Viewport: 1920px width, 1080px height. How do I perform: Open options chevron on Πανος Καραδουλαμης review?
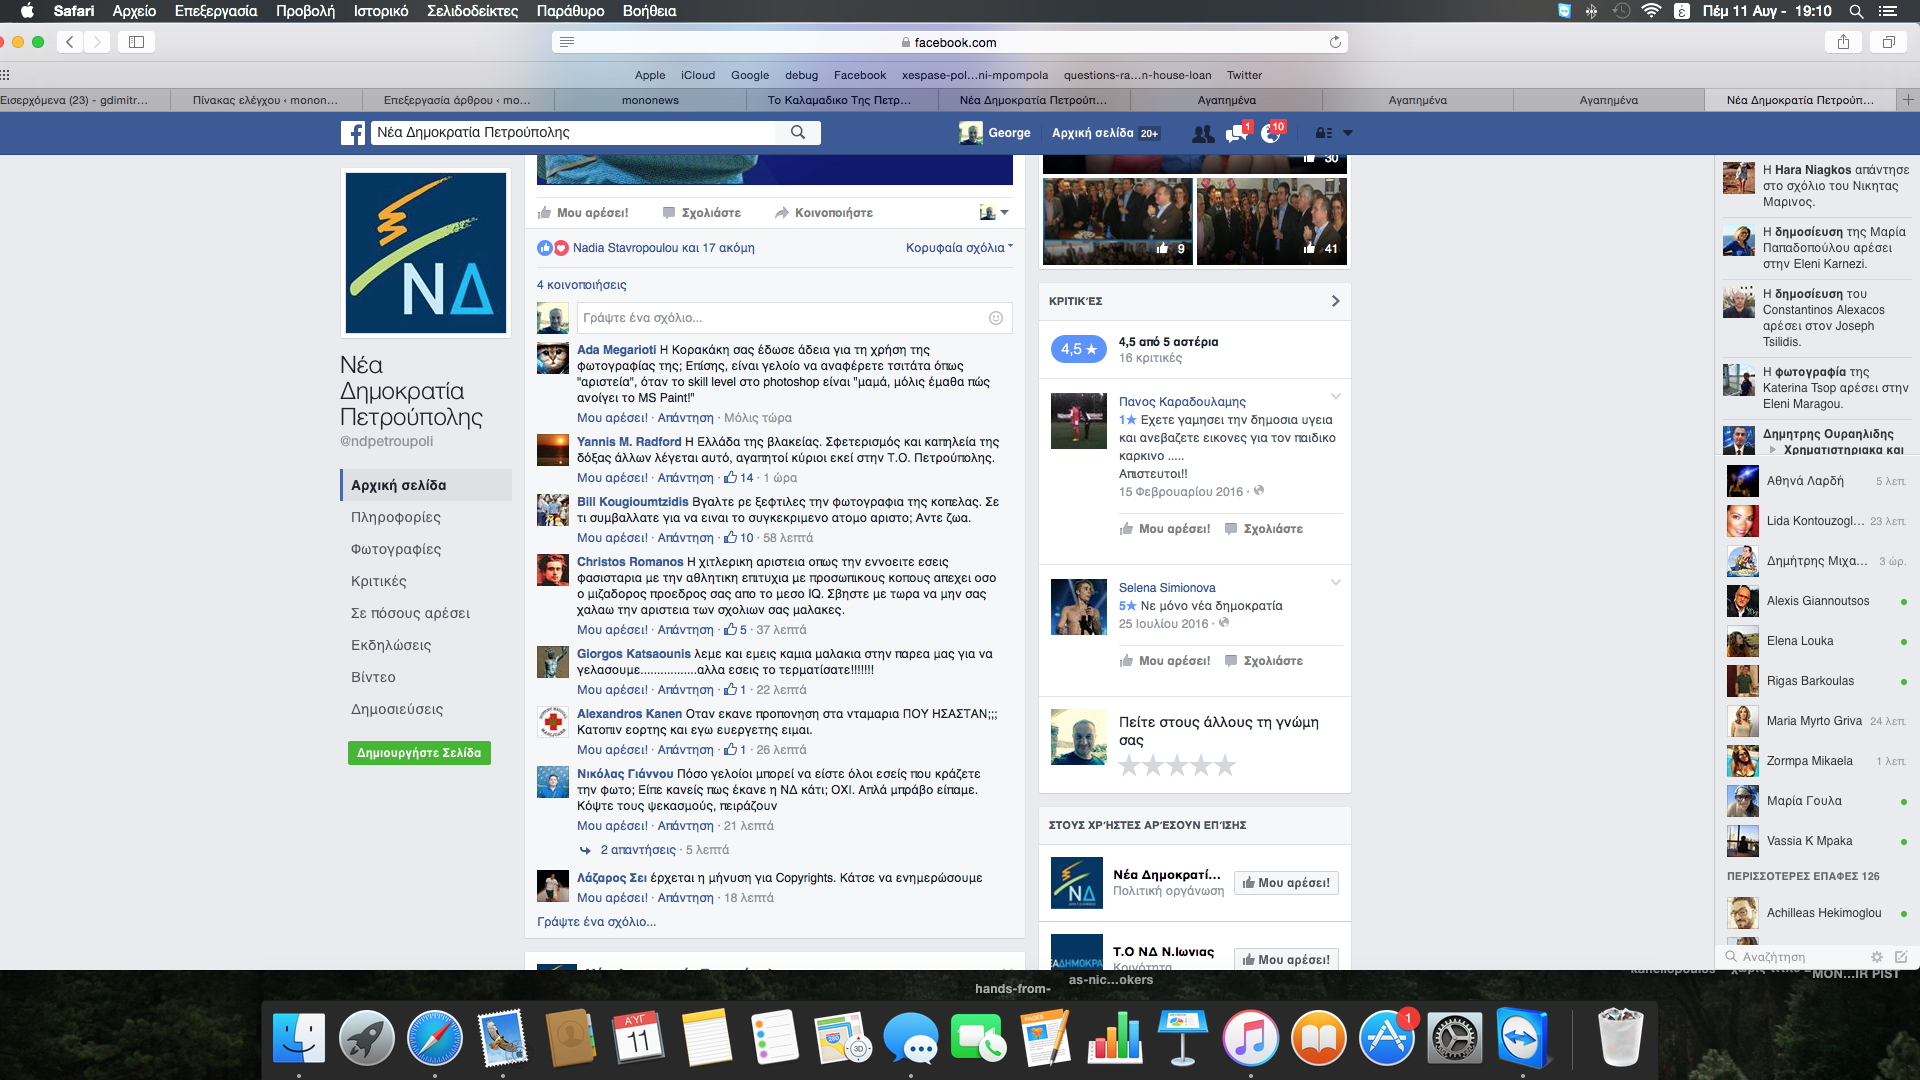click(1335, 397)
